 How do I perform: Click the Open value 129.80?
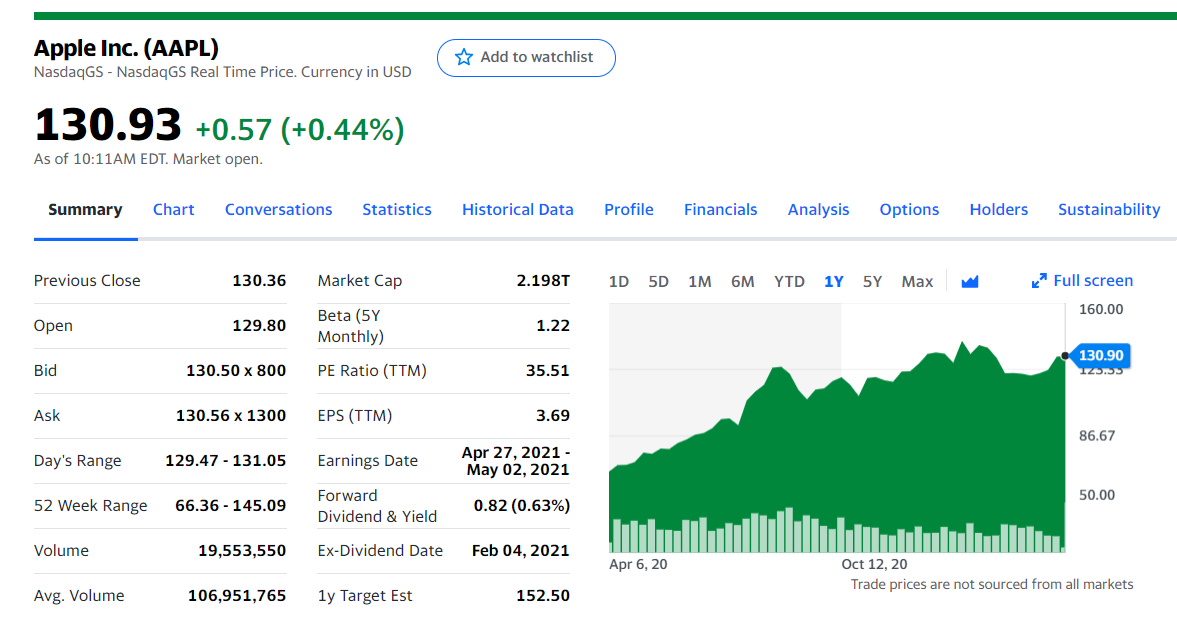(259, 326)
